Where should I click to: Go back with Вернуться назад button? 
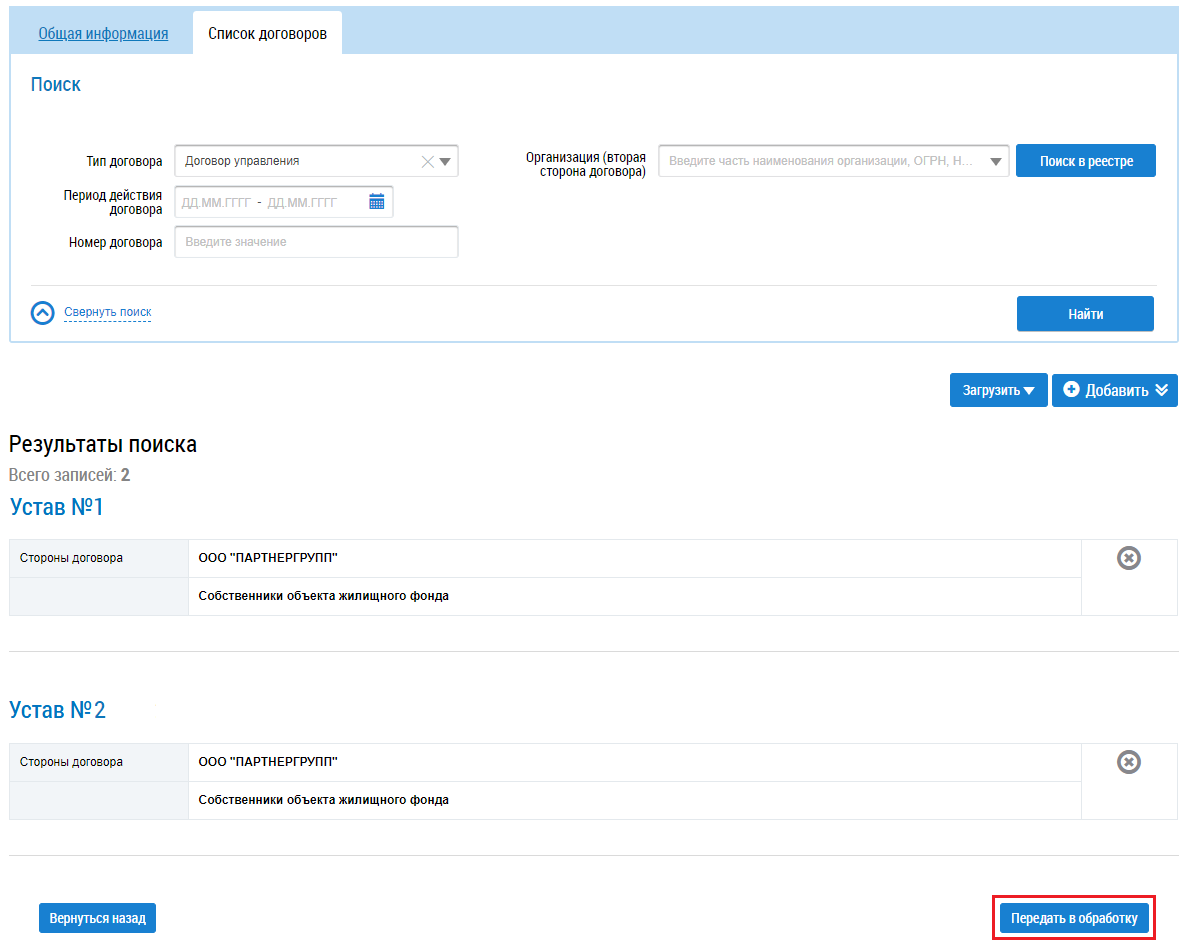97,918
